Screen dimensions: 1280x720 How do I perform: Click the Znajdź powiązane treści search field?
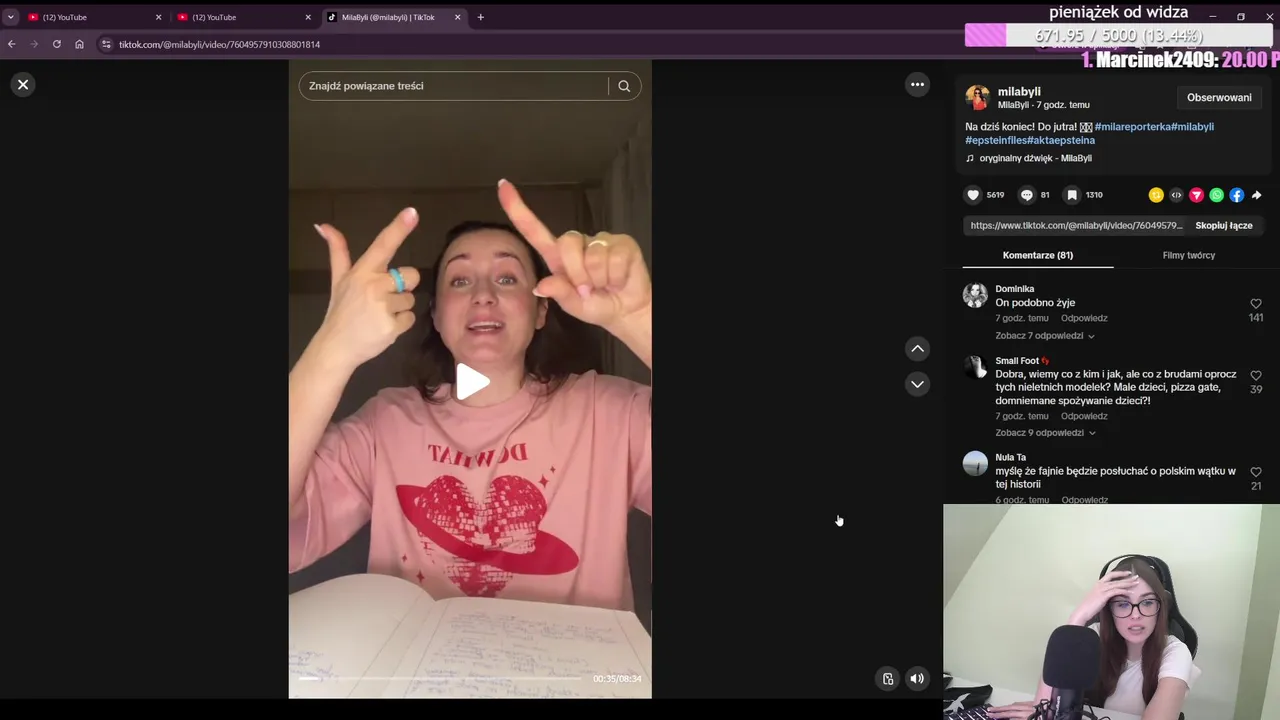pos(455,86)
